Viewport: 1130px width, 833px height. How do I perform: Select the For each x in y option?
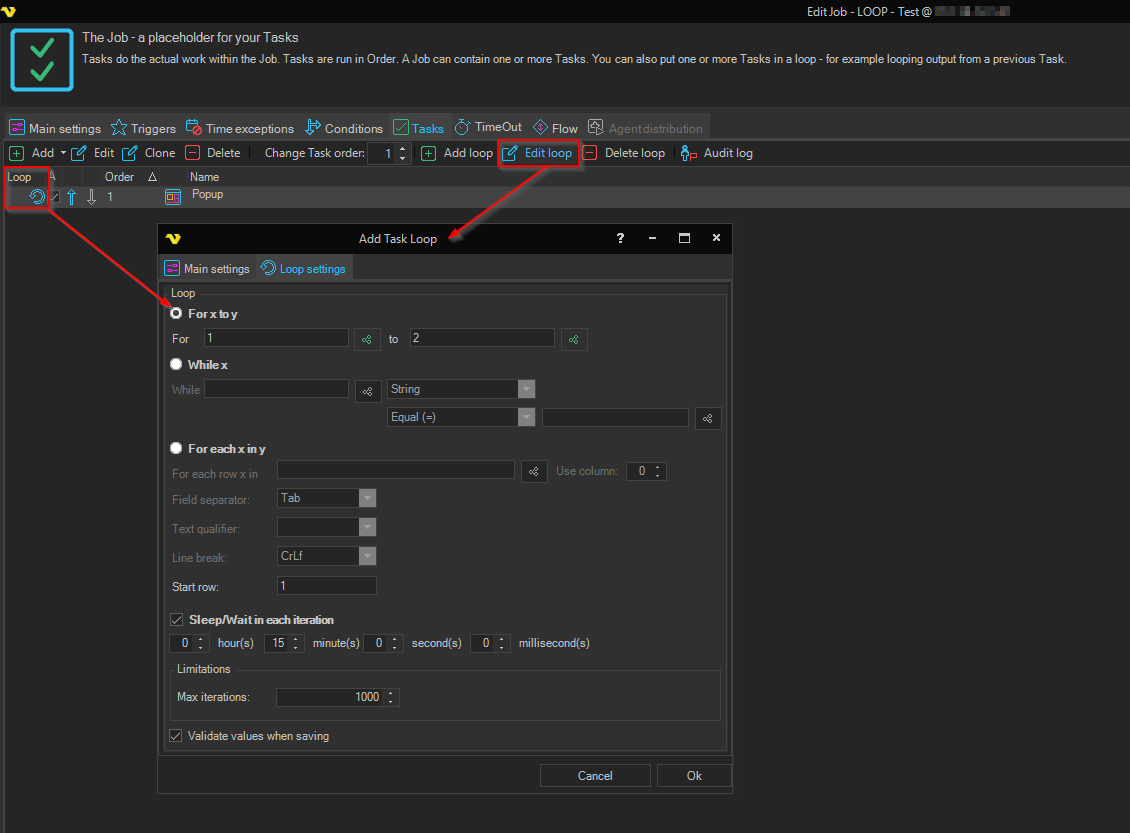[x=177, y=449]
